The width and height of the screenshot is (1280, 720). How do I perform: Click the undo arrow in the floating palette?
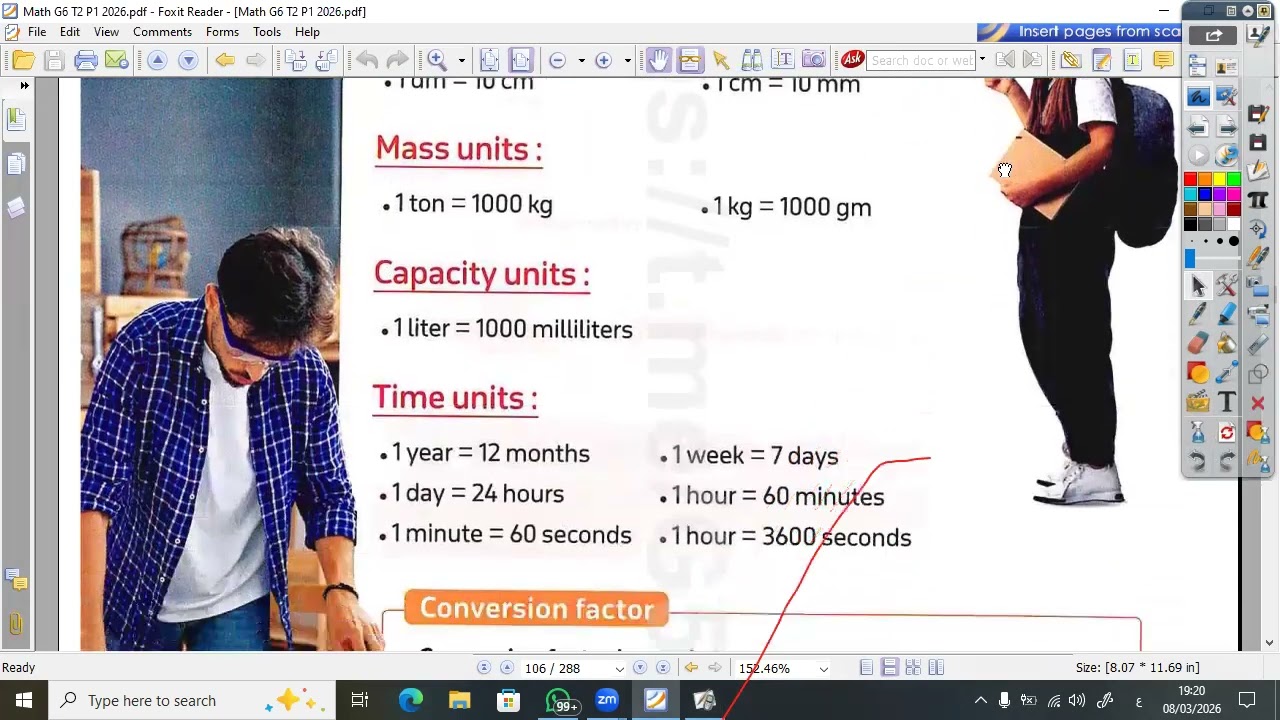point(1198,461)
